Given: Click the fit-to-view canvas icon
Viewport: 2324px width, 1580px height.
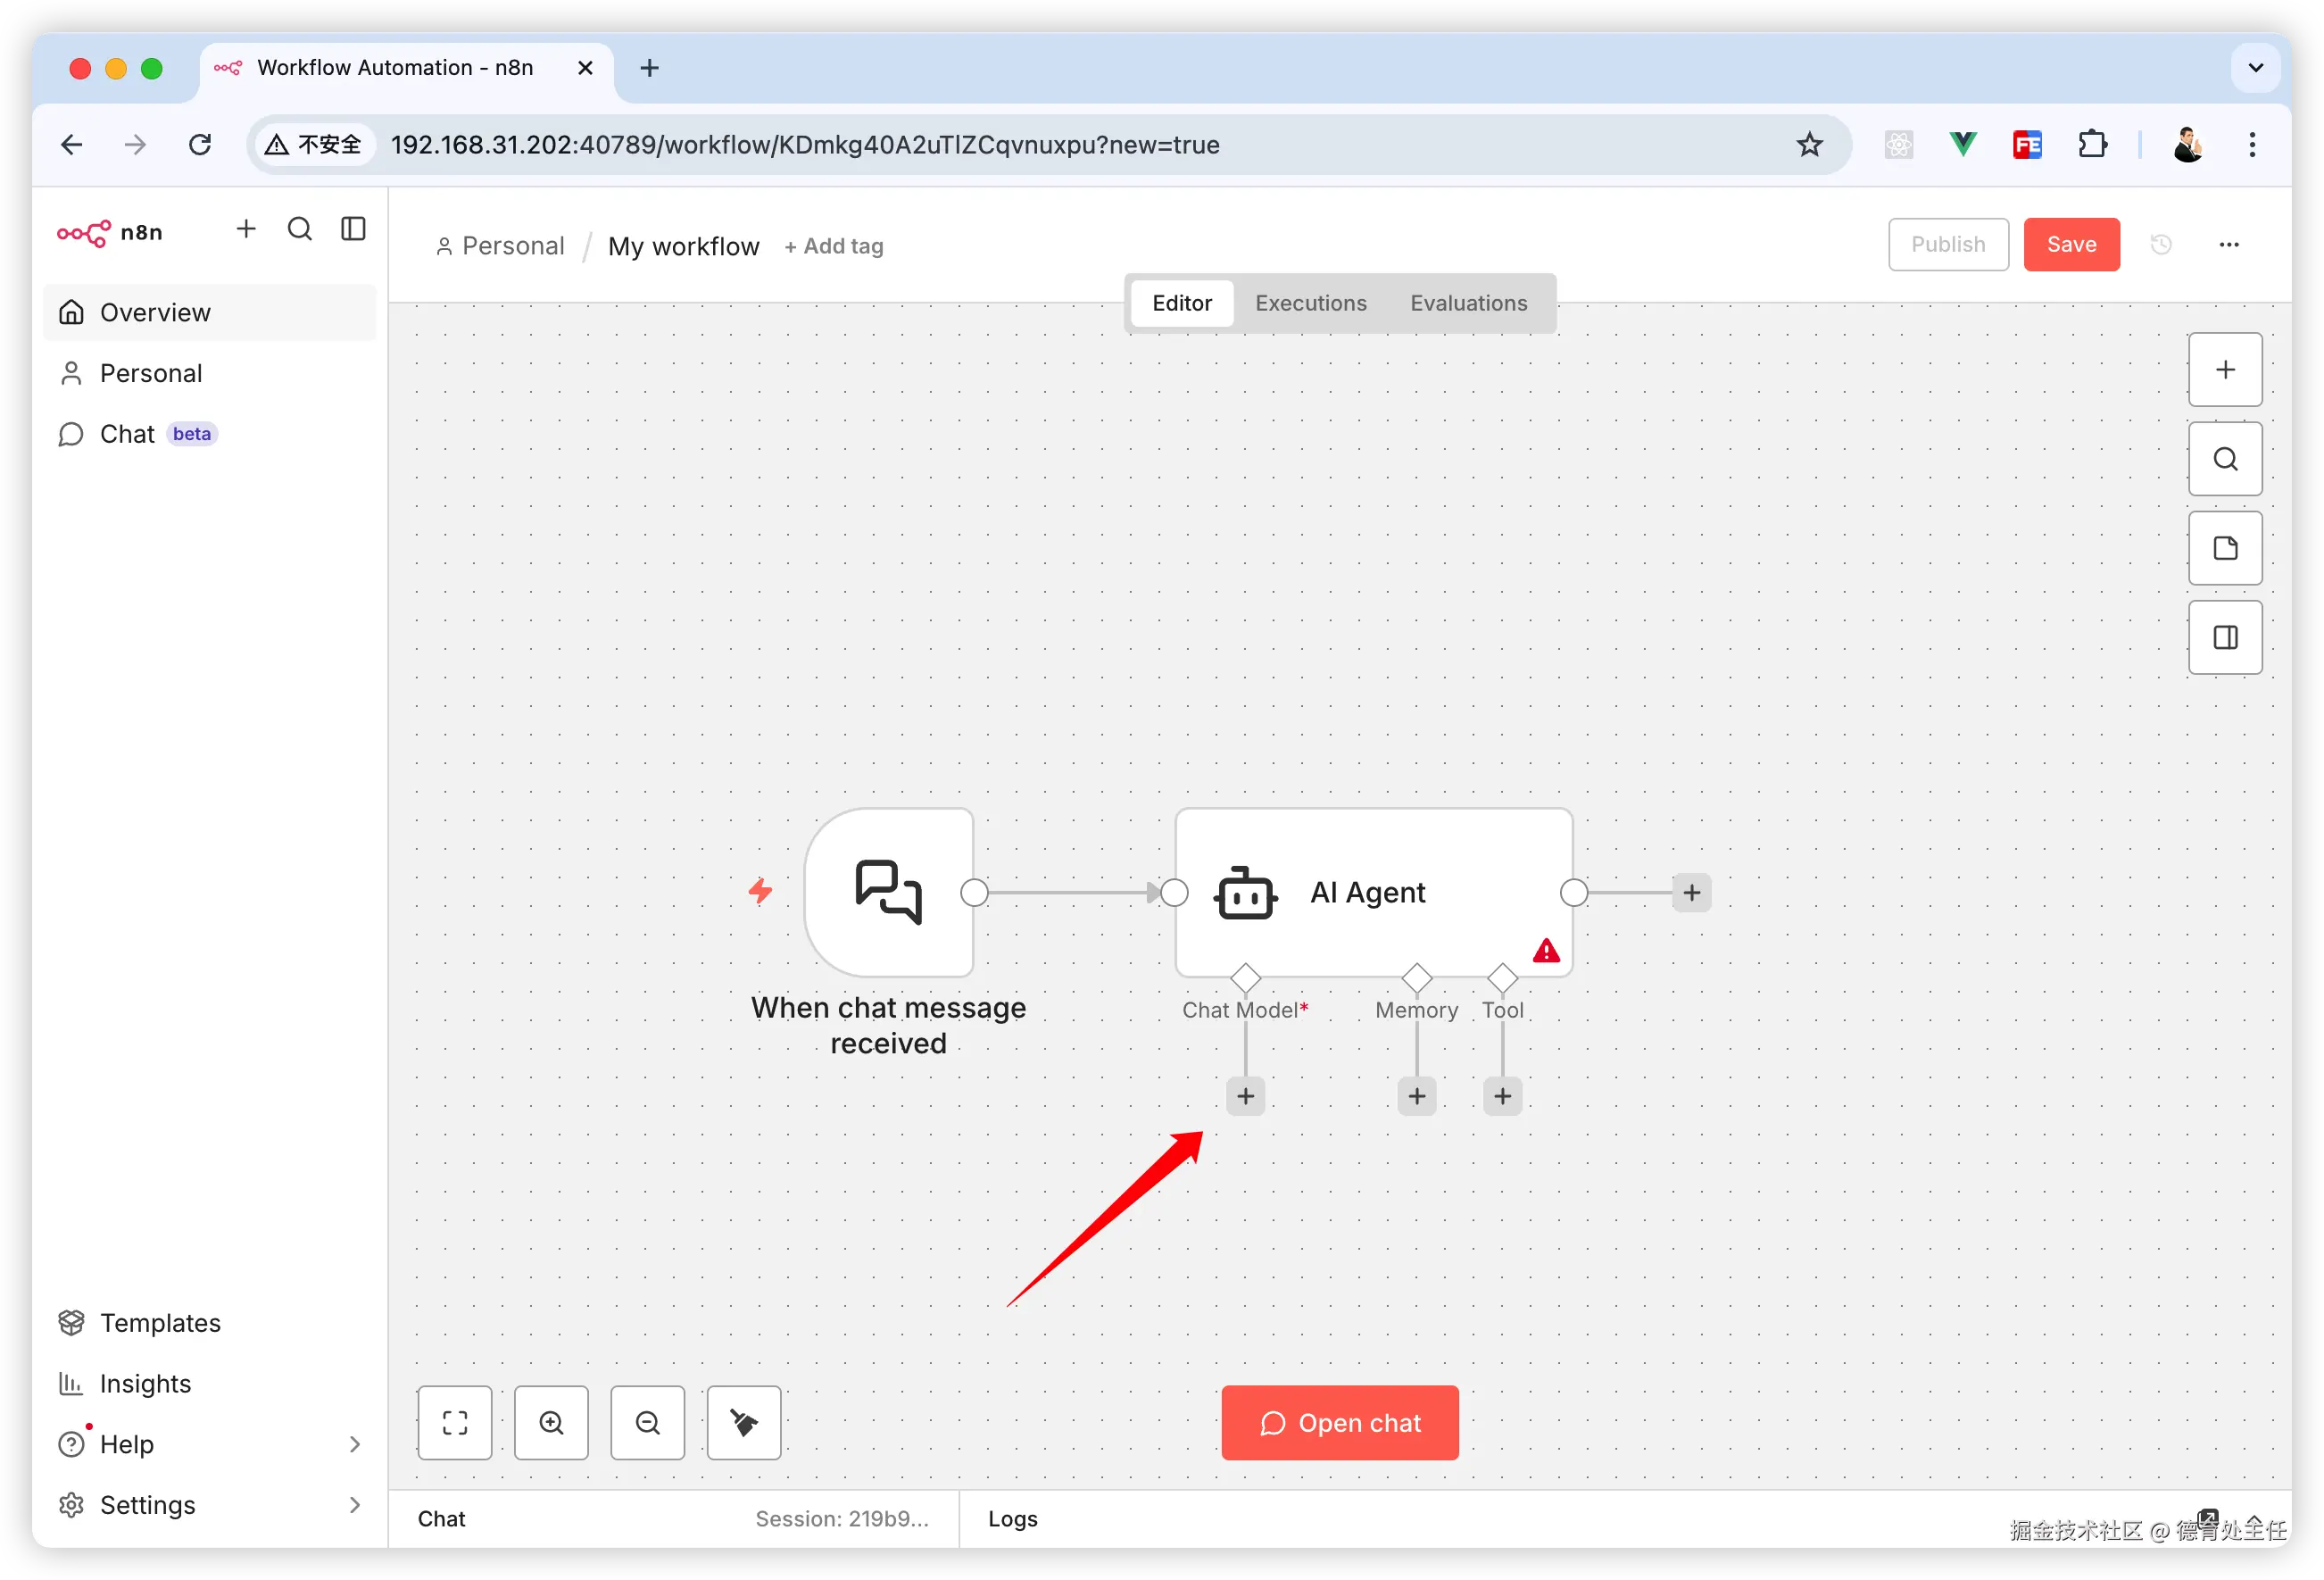Looking at the screenshot, I should click(455, 1422).
